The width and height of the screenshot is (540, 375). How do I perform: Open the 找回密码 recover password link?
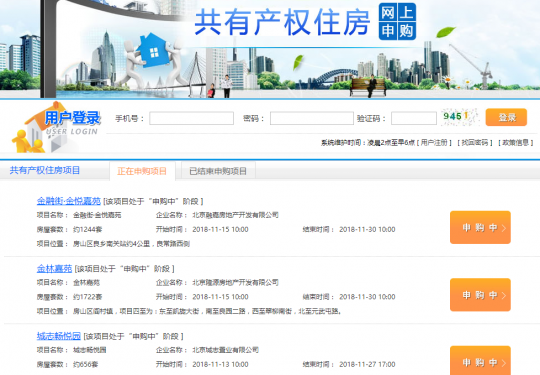(x=475, y=143)
